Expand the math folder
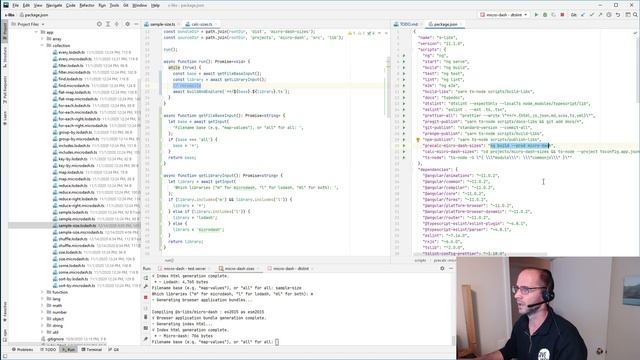640x360 pixels. coord(42,305)
